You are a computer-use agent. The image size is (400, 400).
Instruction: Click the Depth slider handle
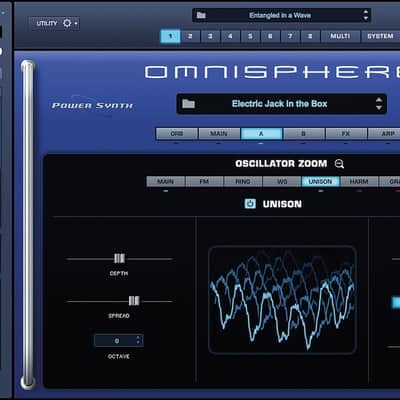pos(119,258)
